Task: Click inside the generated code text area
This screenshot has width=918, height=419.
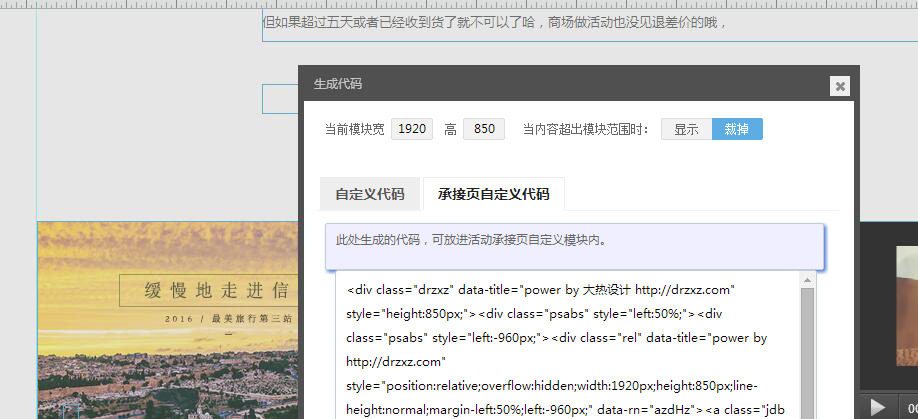Action: [x=566, y=345]
